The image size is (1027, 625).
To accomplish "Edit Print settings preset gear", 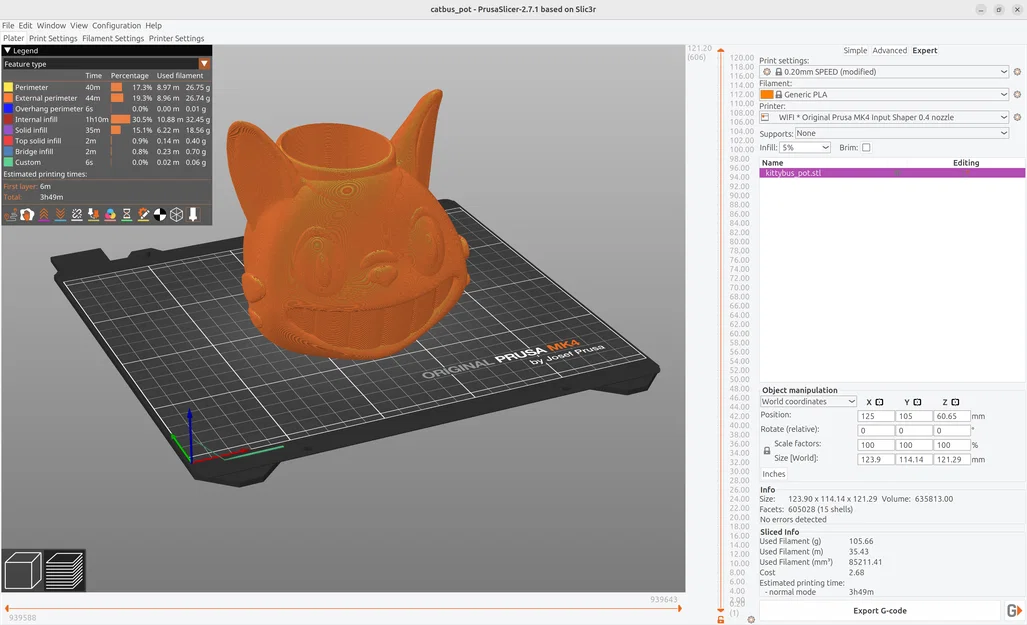I will [1017, 72].
